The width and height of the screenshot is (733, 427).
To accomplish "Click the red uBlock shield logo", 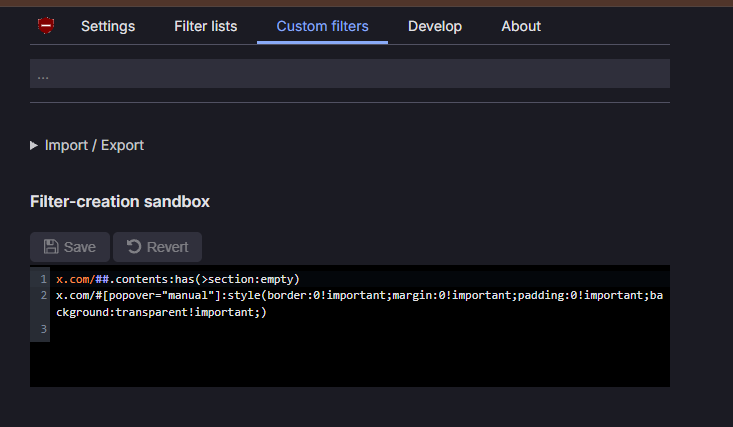I will click(x=46, y=26).
